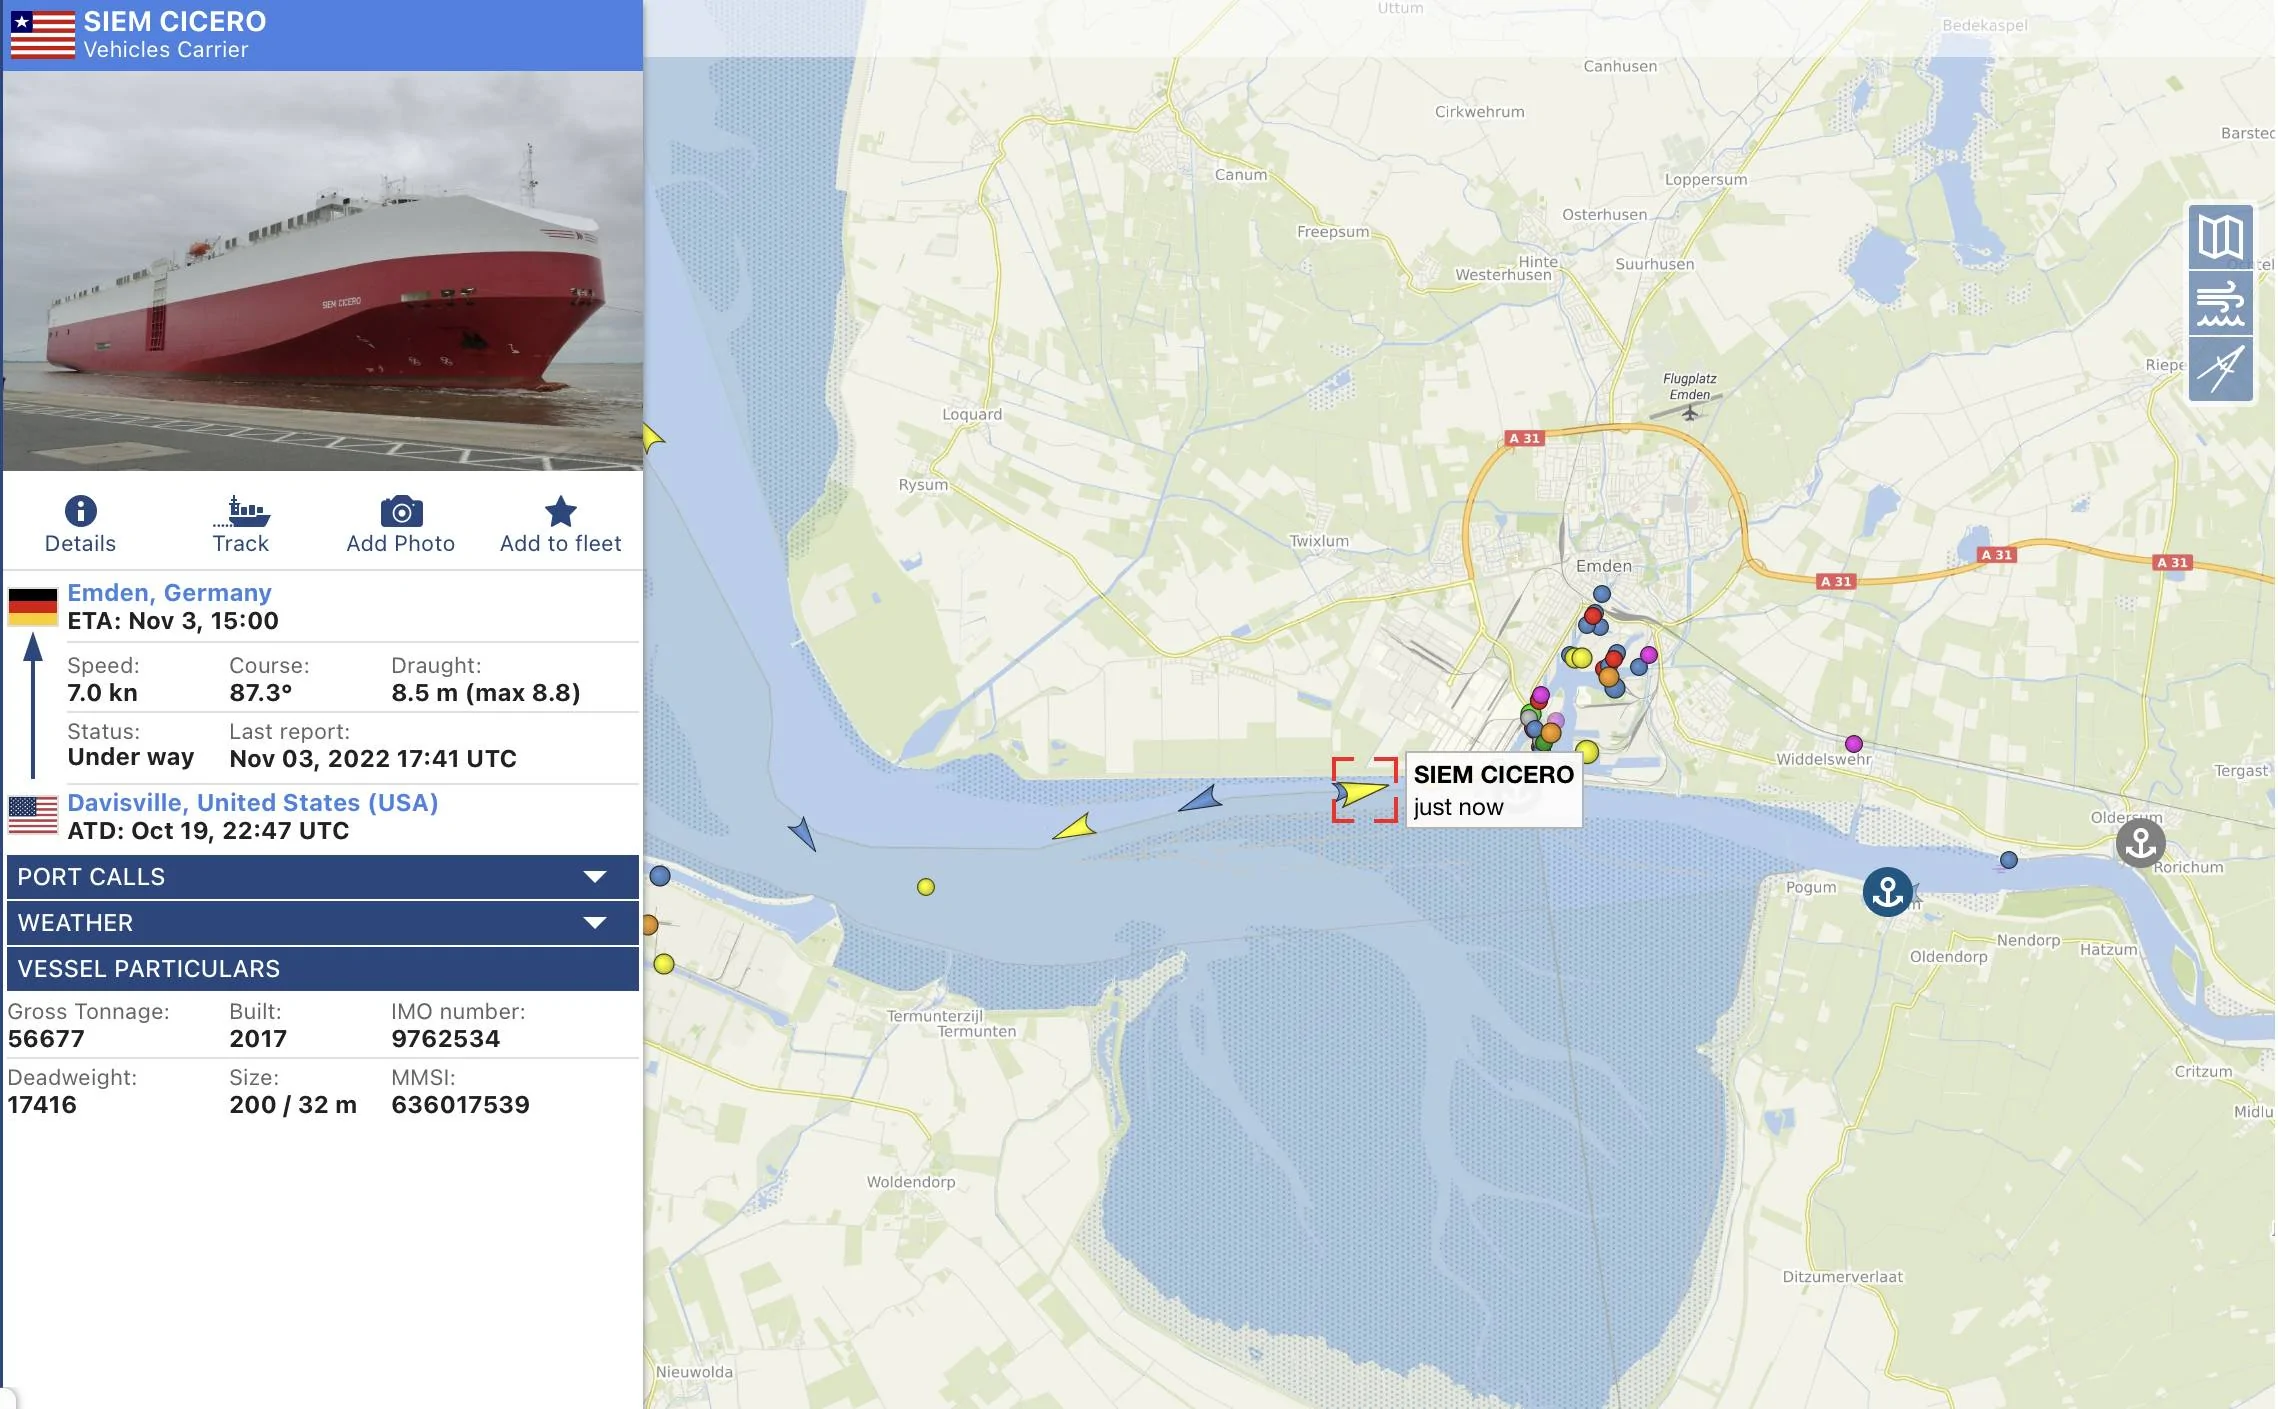Click Built year 2017
This screenshot has width=2278, height=1409.
click(x=258, y=1039)
